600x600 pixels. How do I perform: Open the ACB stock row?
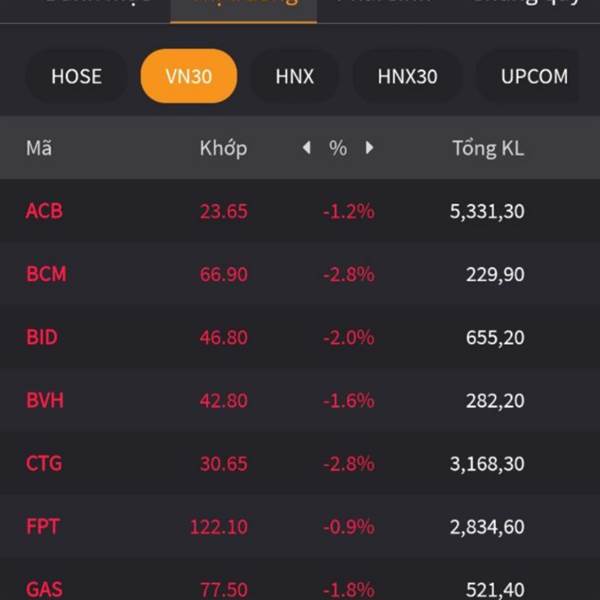point(44,211)
